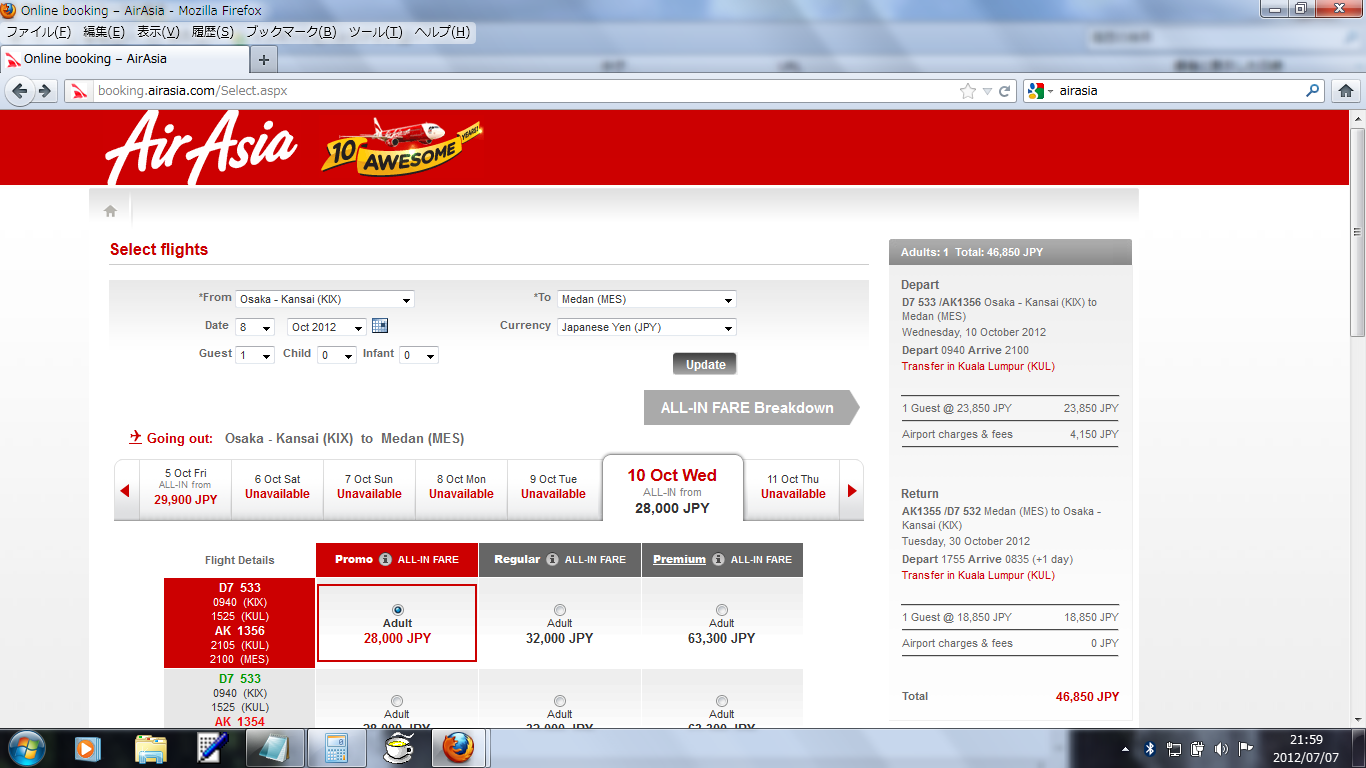Click the Premium fare info icon
The height and width of the screenshot is (768, 1366).
point(718,560)
